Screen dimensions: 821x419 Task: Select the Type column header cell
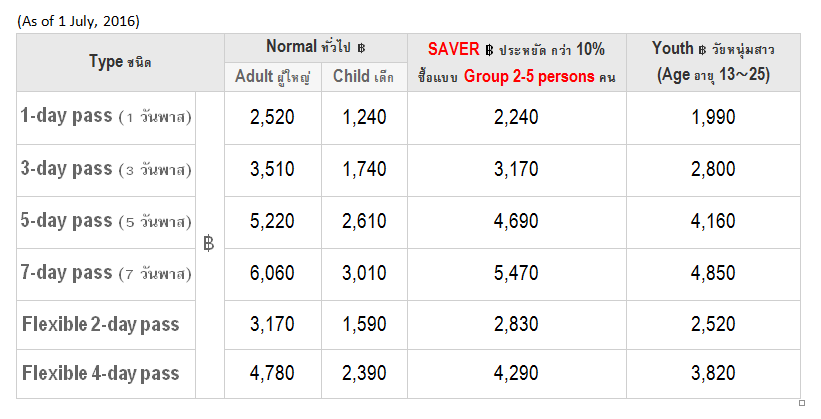tap(120, 63)
